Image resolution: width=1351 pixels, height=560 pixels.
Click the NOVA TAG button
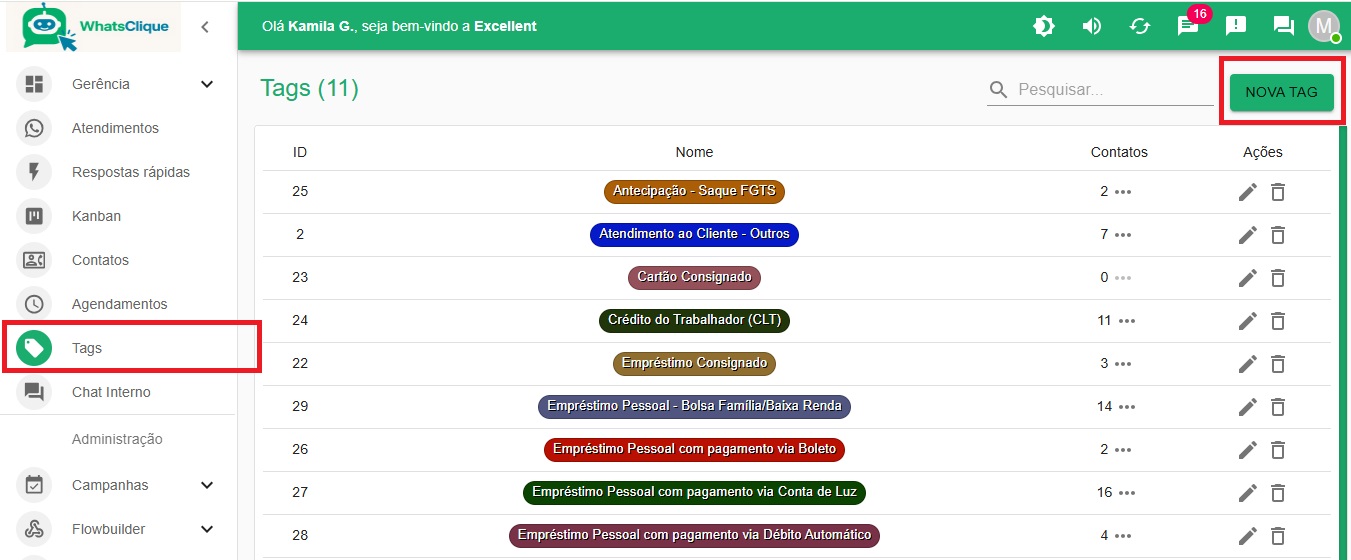pyautogui.click(x=1281, y=91)
